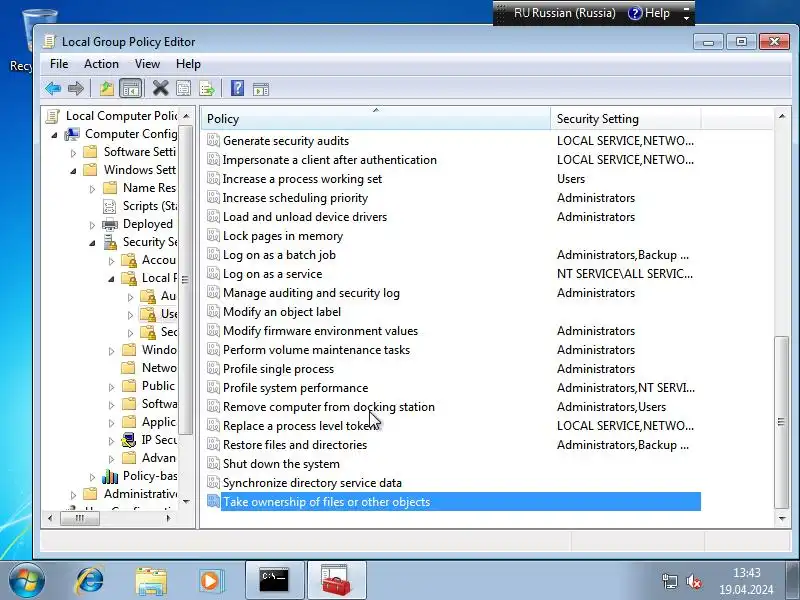Screen dimensions: 800x600
Task: Click the clock showing 13:43
Action: pos(746,572)
